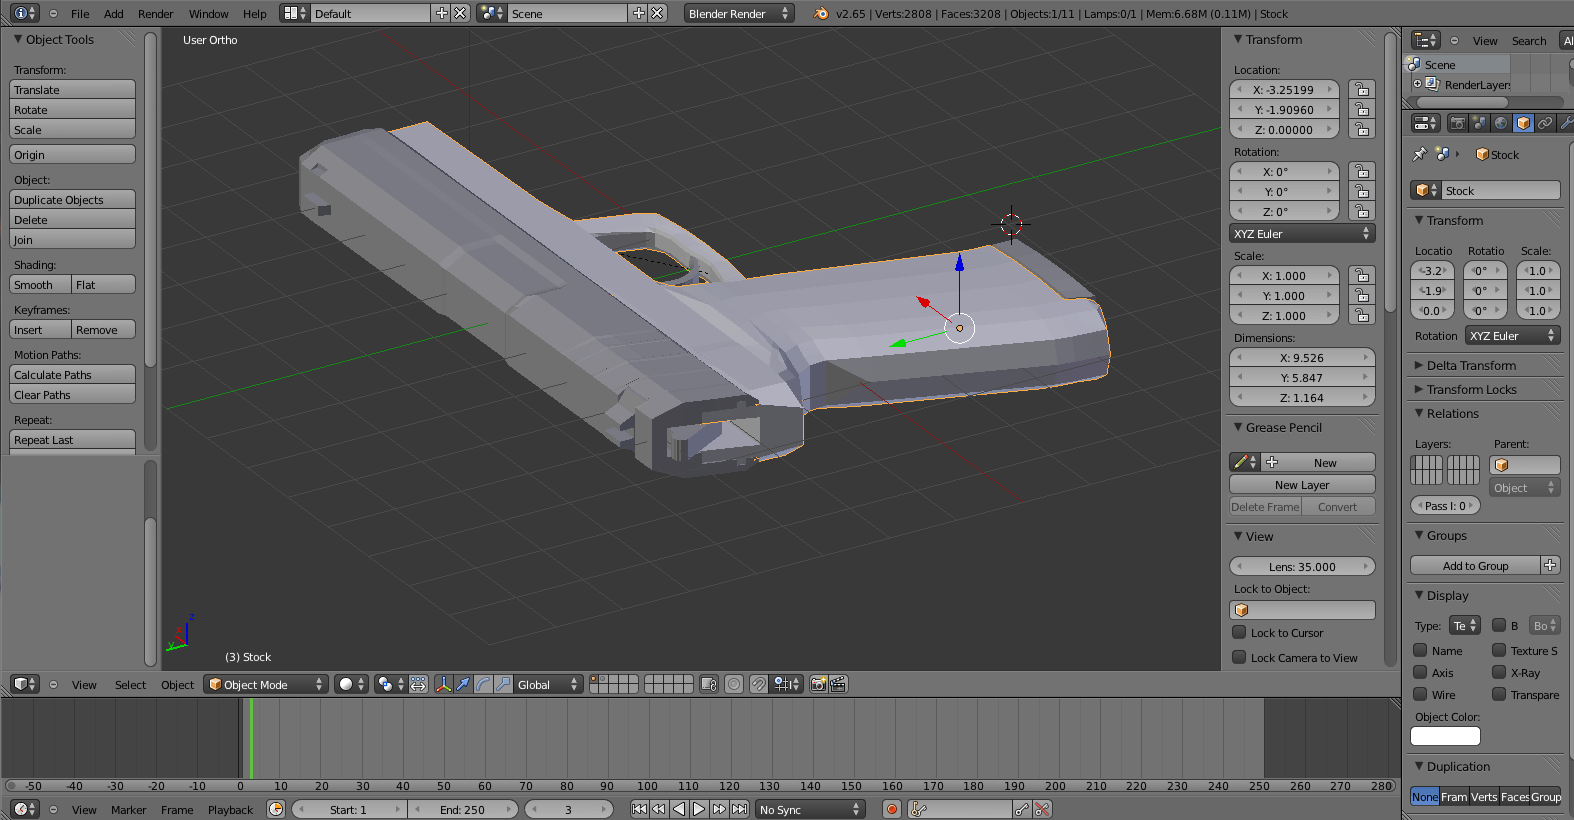Open the Help menu
This screenshot has height=820, width=1574.
(x=254, y=14)
